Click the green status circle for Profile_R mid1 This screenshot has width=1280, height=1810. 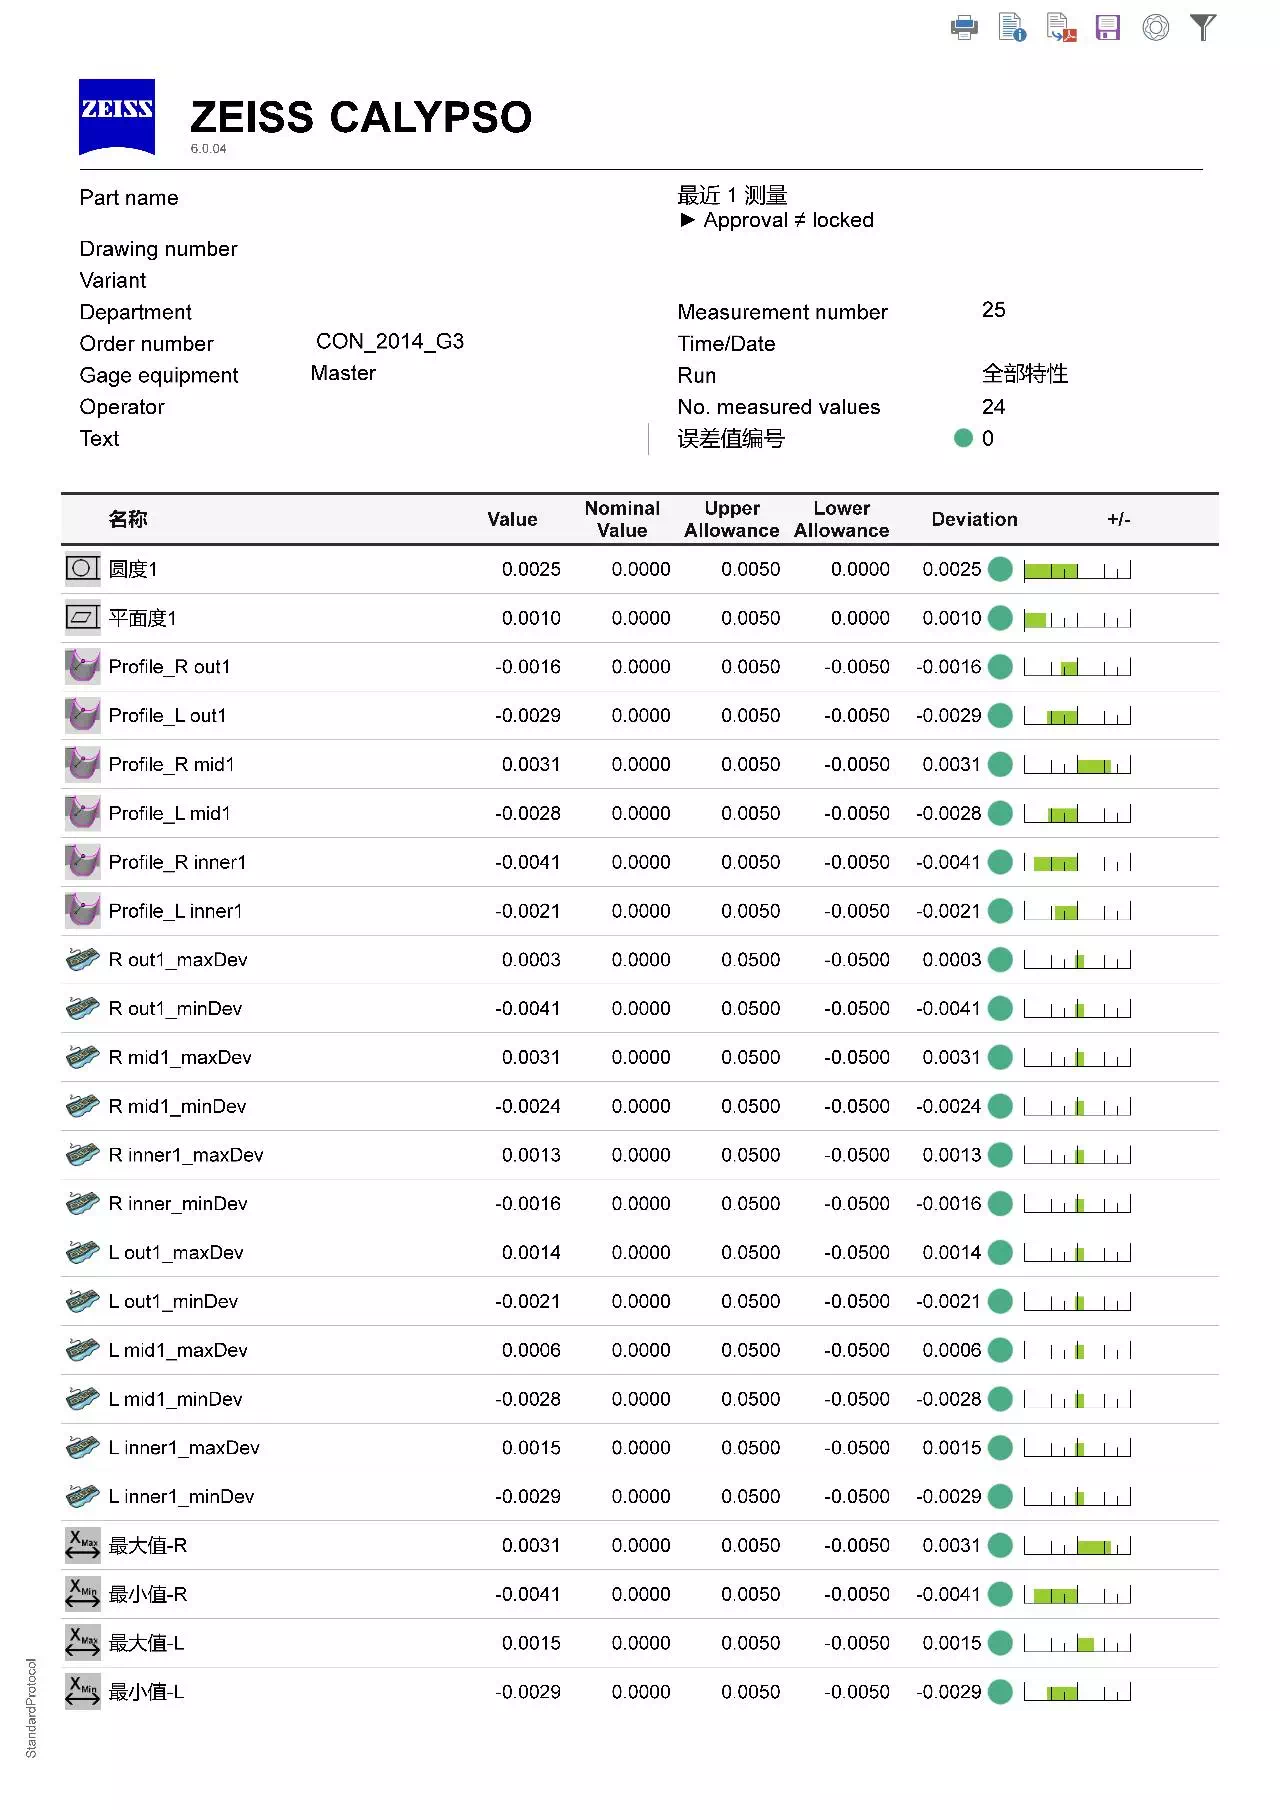[1000, 764]
